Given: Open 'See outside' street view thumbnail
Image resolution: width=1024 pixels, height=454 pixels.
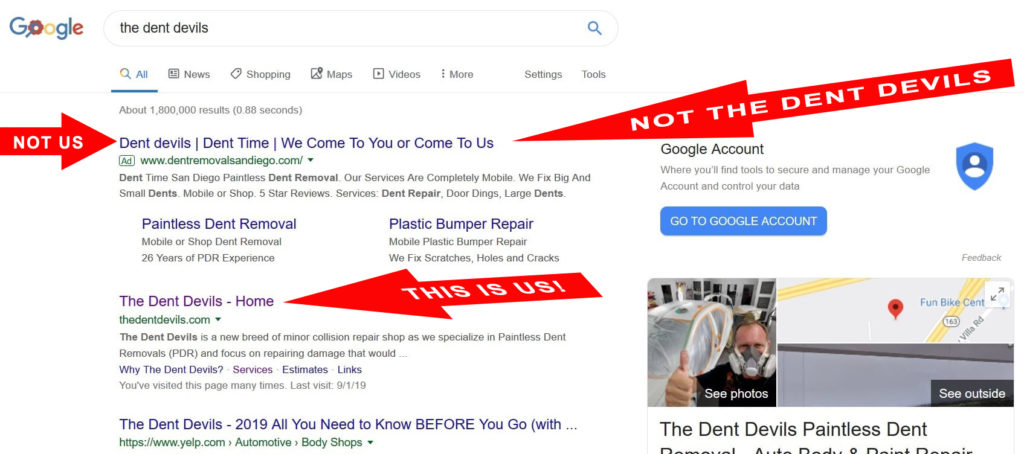Looking at the screenshot, I should point(895,375).
